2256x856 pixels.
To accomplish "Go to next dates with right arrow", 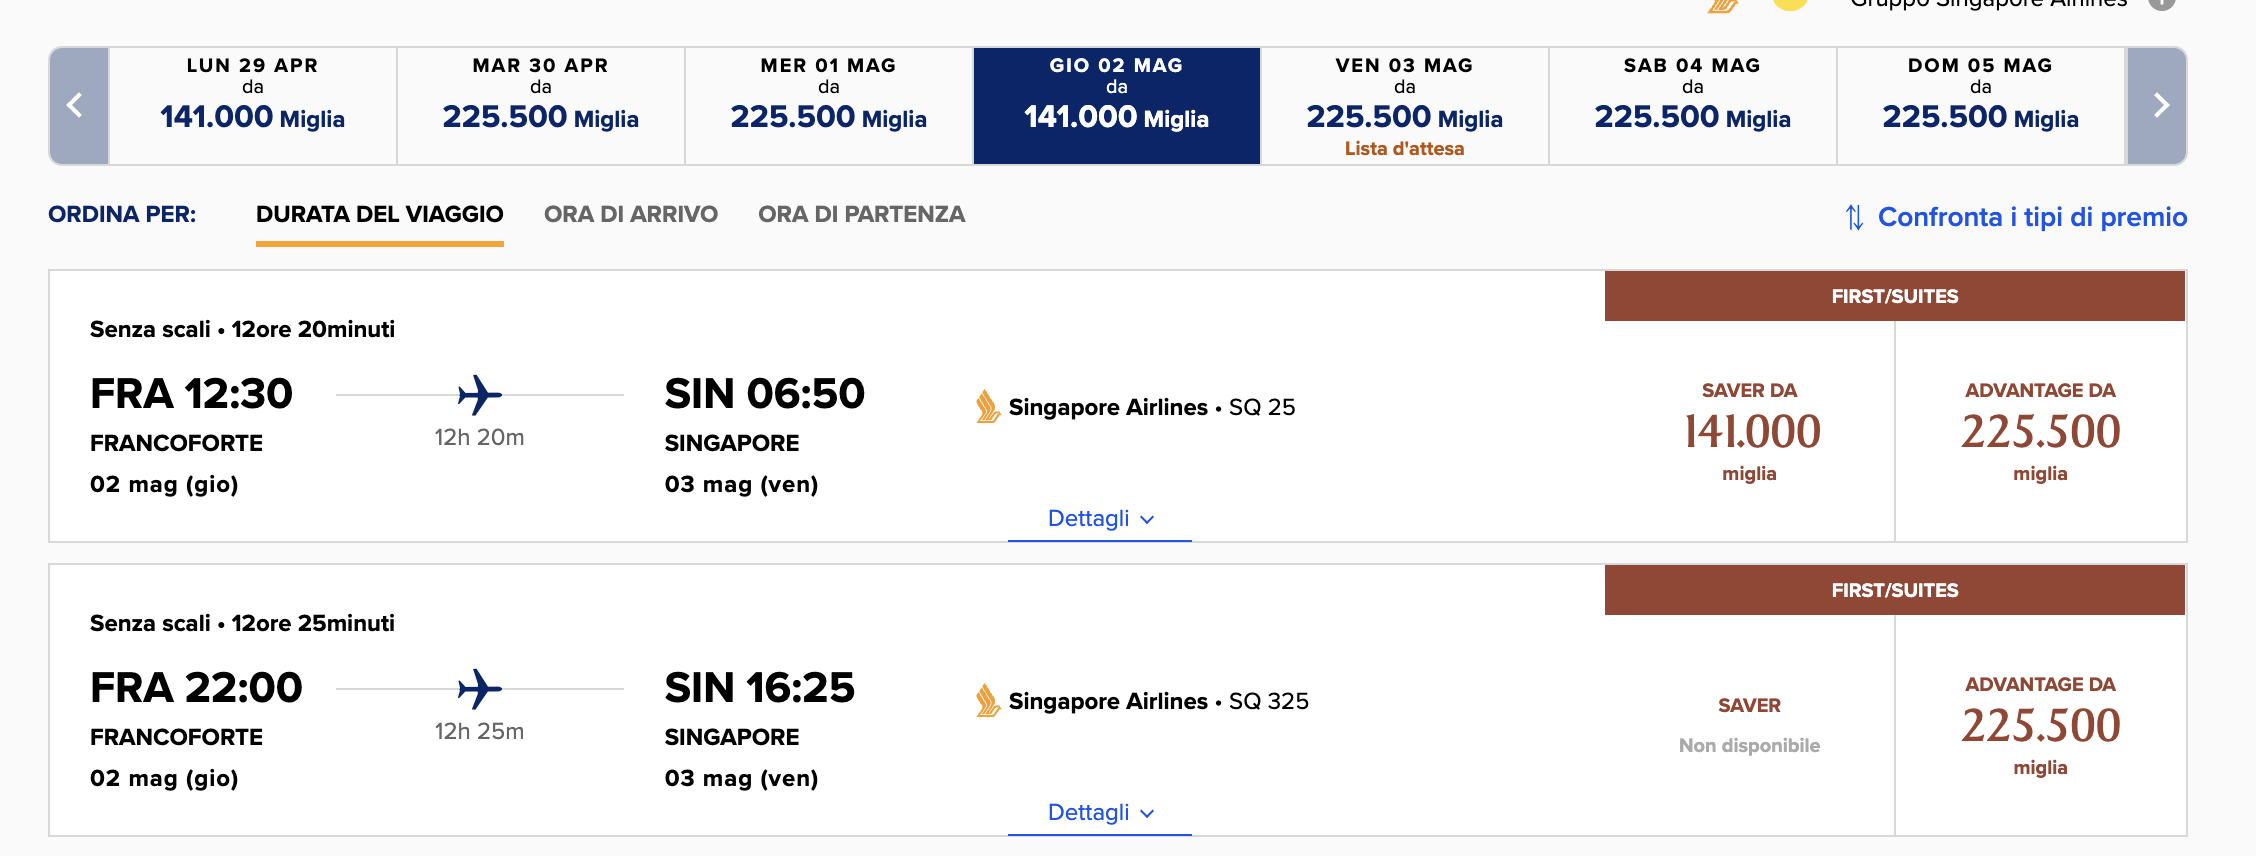I will click(x=2157, y=106).
